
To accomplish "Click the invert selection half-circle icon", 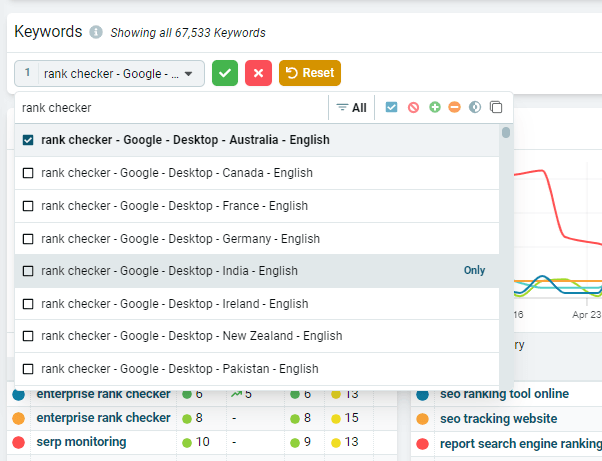I will [475, 107].
